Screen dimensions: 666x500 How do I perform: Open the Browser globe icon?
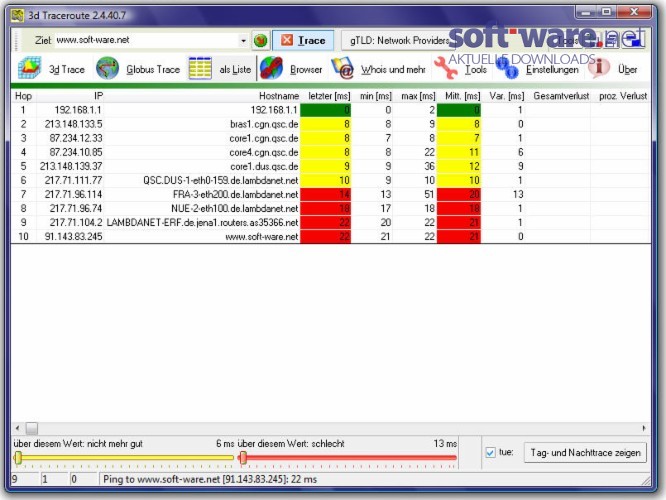(271, 68)
